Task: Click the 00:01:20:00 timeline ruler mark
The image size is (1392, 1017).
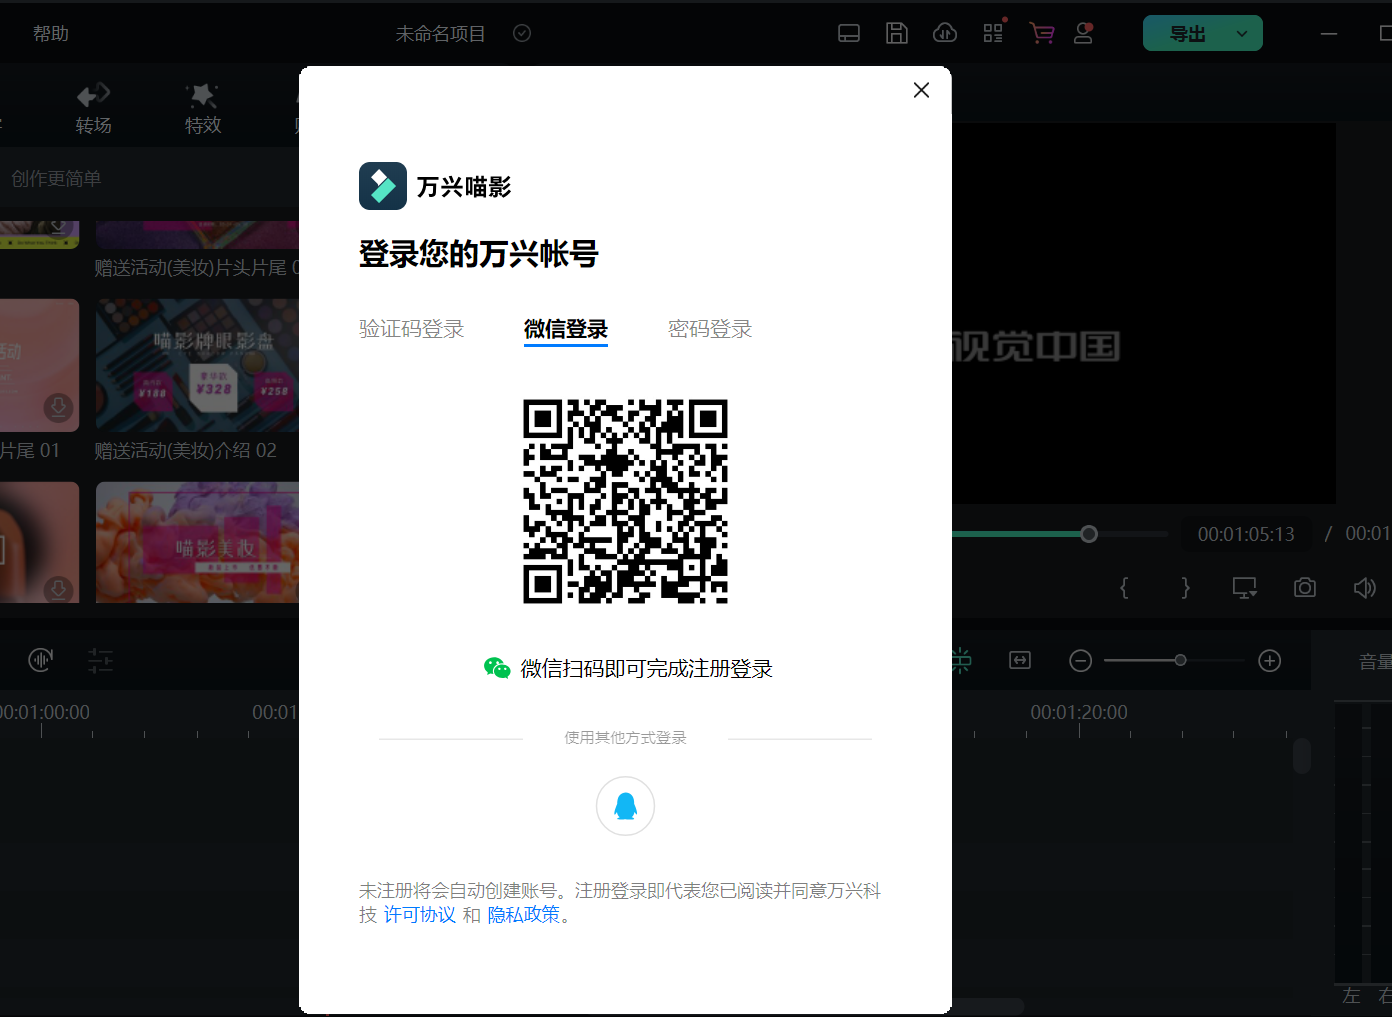Action: (x=1079, y=712)
